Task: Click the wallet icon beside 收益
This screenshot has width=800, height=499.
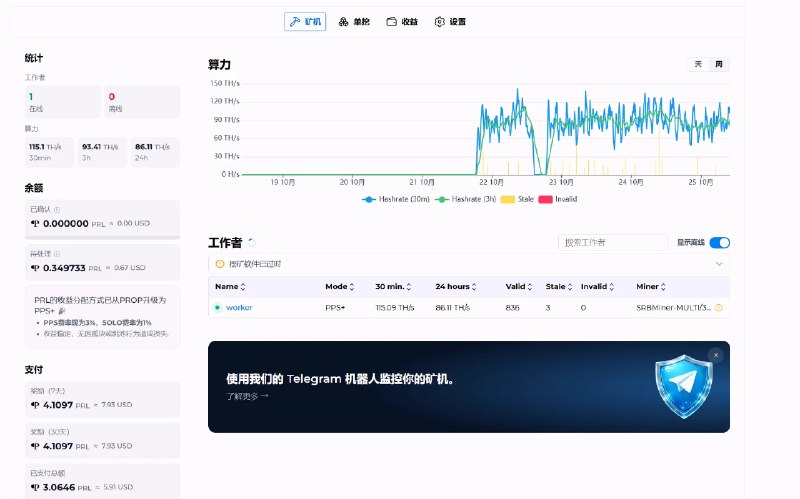Action: click(x=391, y=21)
